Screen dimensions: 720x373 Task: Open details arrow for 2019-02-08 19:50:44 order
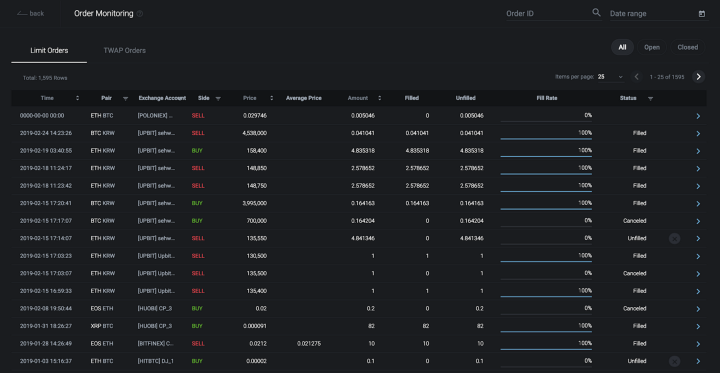(698, 309)
